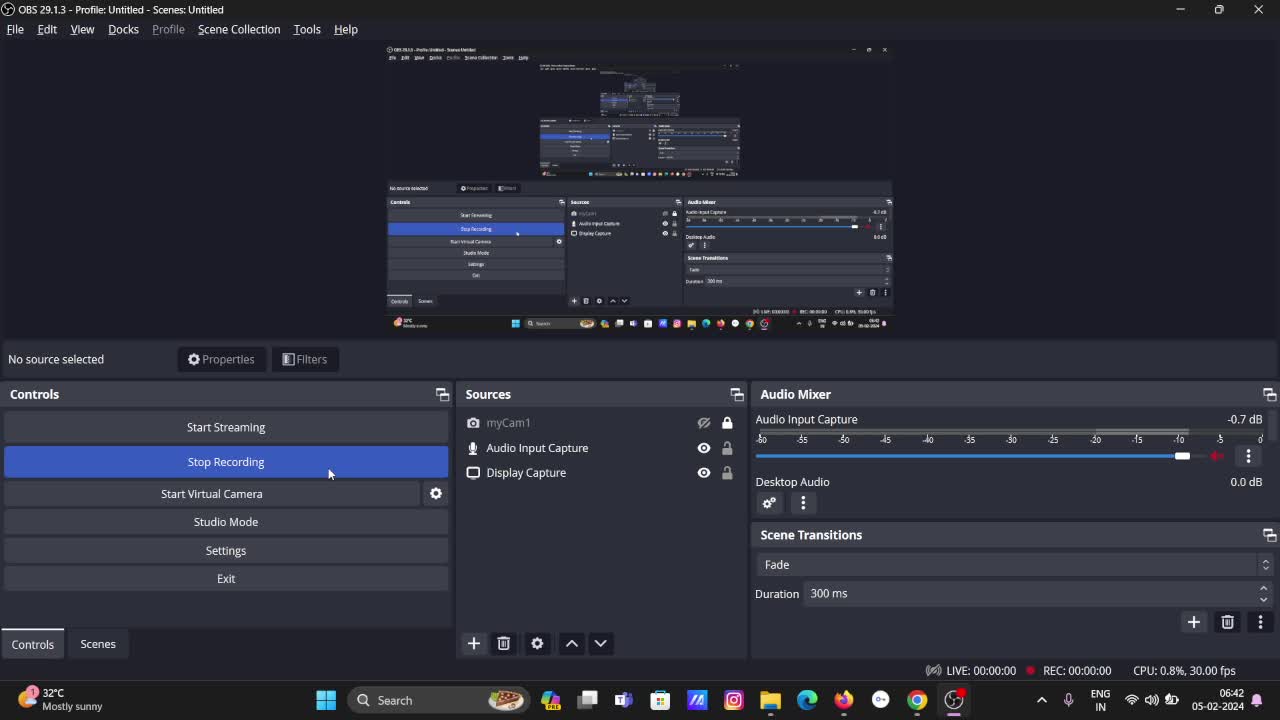This screenshot has width=1280, height=720.
Task: Click the Exit button
Action: coord(226,579)
